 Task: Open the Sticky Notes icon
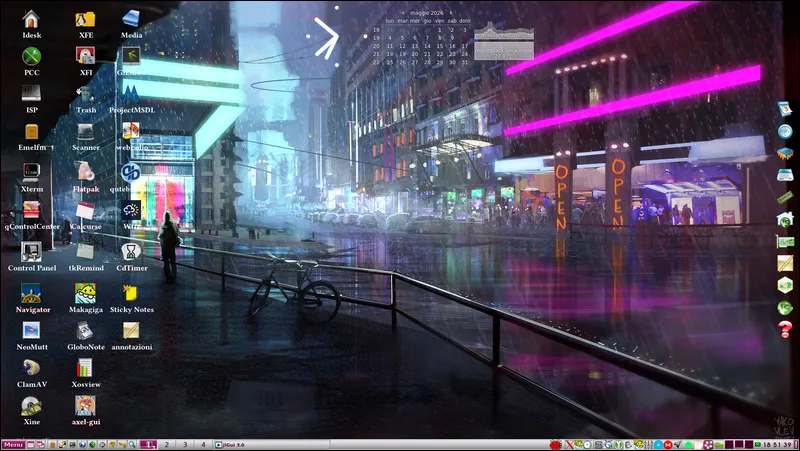pyautogui.click(x=130, y=293)
